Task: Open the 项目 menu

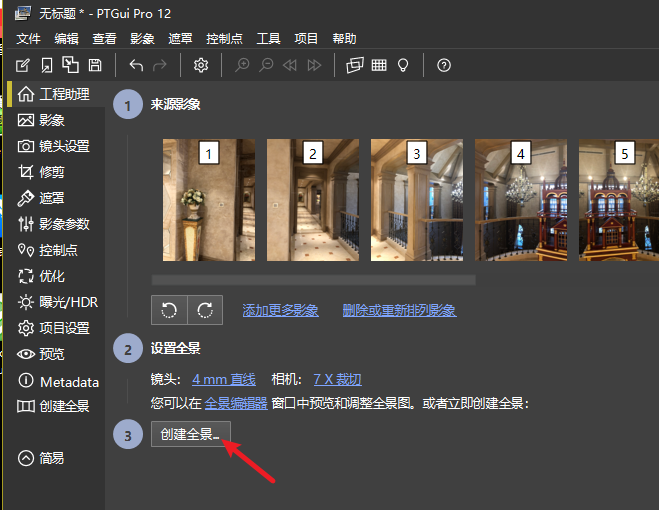Action: [306, 39]
